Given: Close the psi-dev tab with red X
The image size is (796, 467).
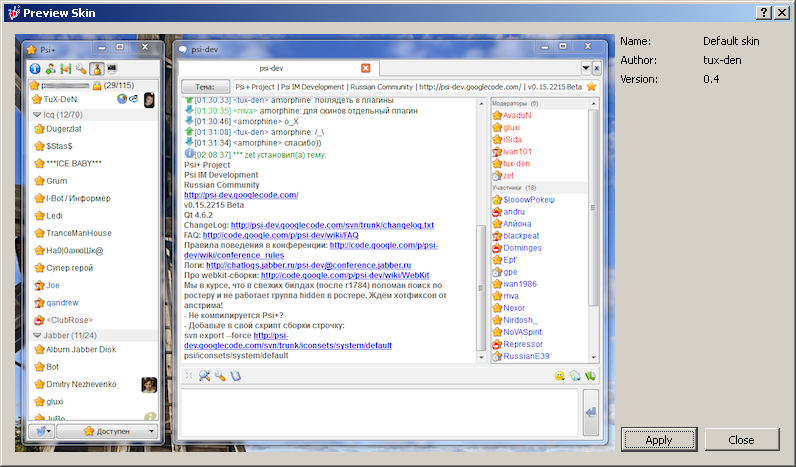Looking at the screenshot, I should (x=365, y=68).
